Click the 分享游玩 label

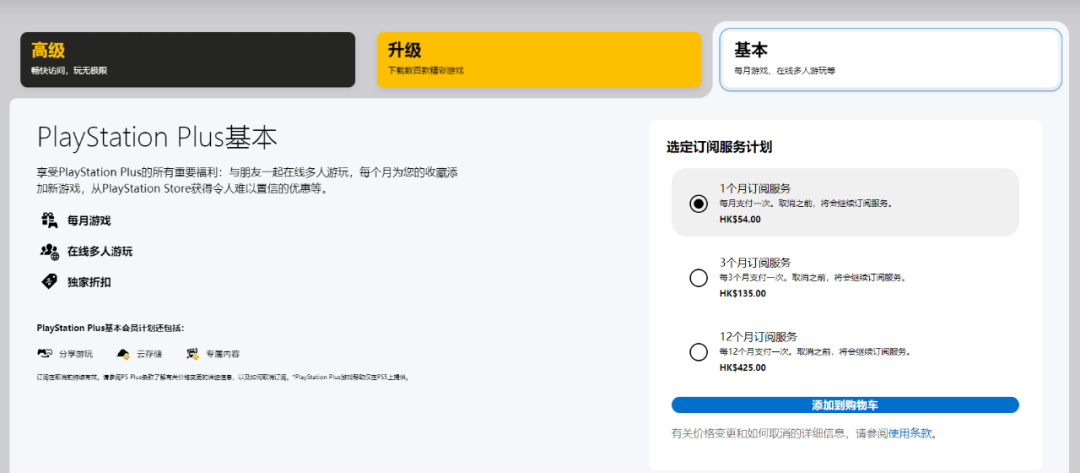pos(76,354)
